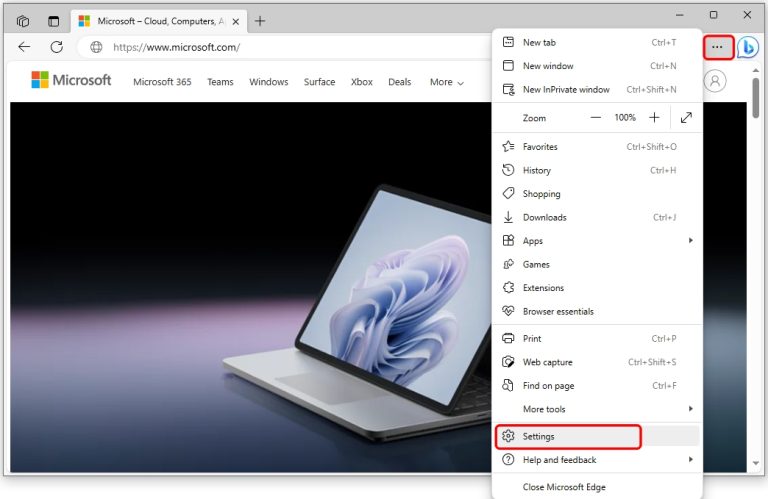The image size is (768, 499).
Task: Click the browser refresh icon
Action: (x=57, y=47)
